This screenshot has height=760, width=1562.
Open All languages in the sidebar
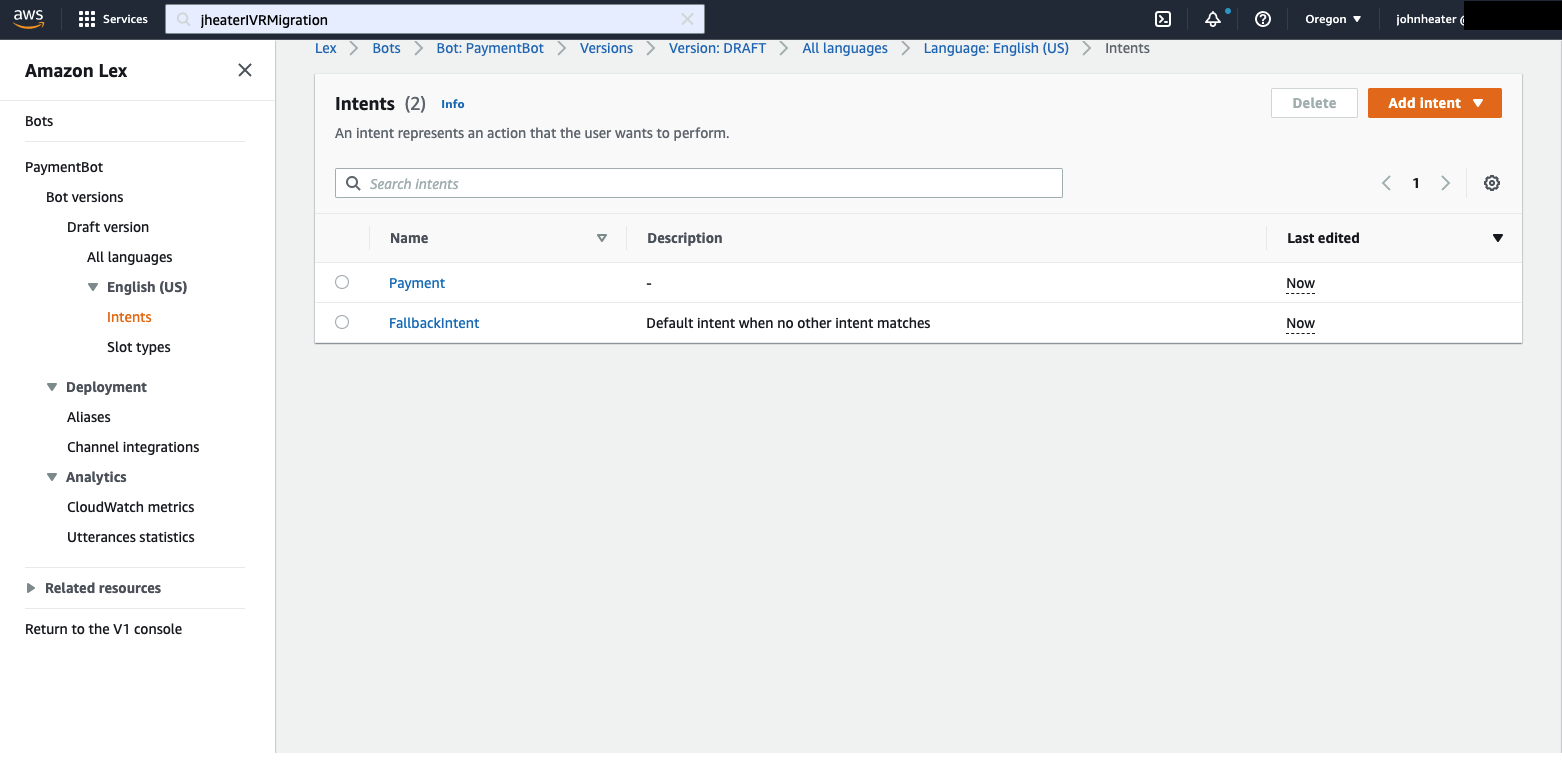130,257
